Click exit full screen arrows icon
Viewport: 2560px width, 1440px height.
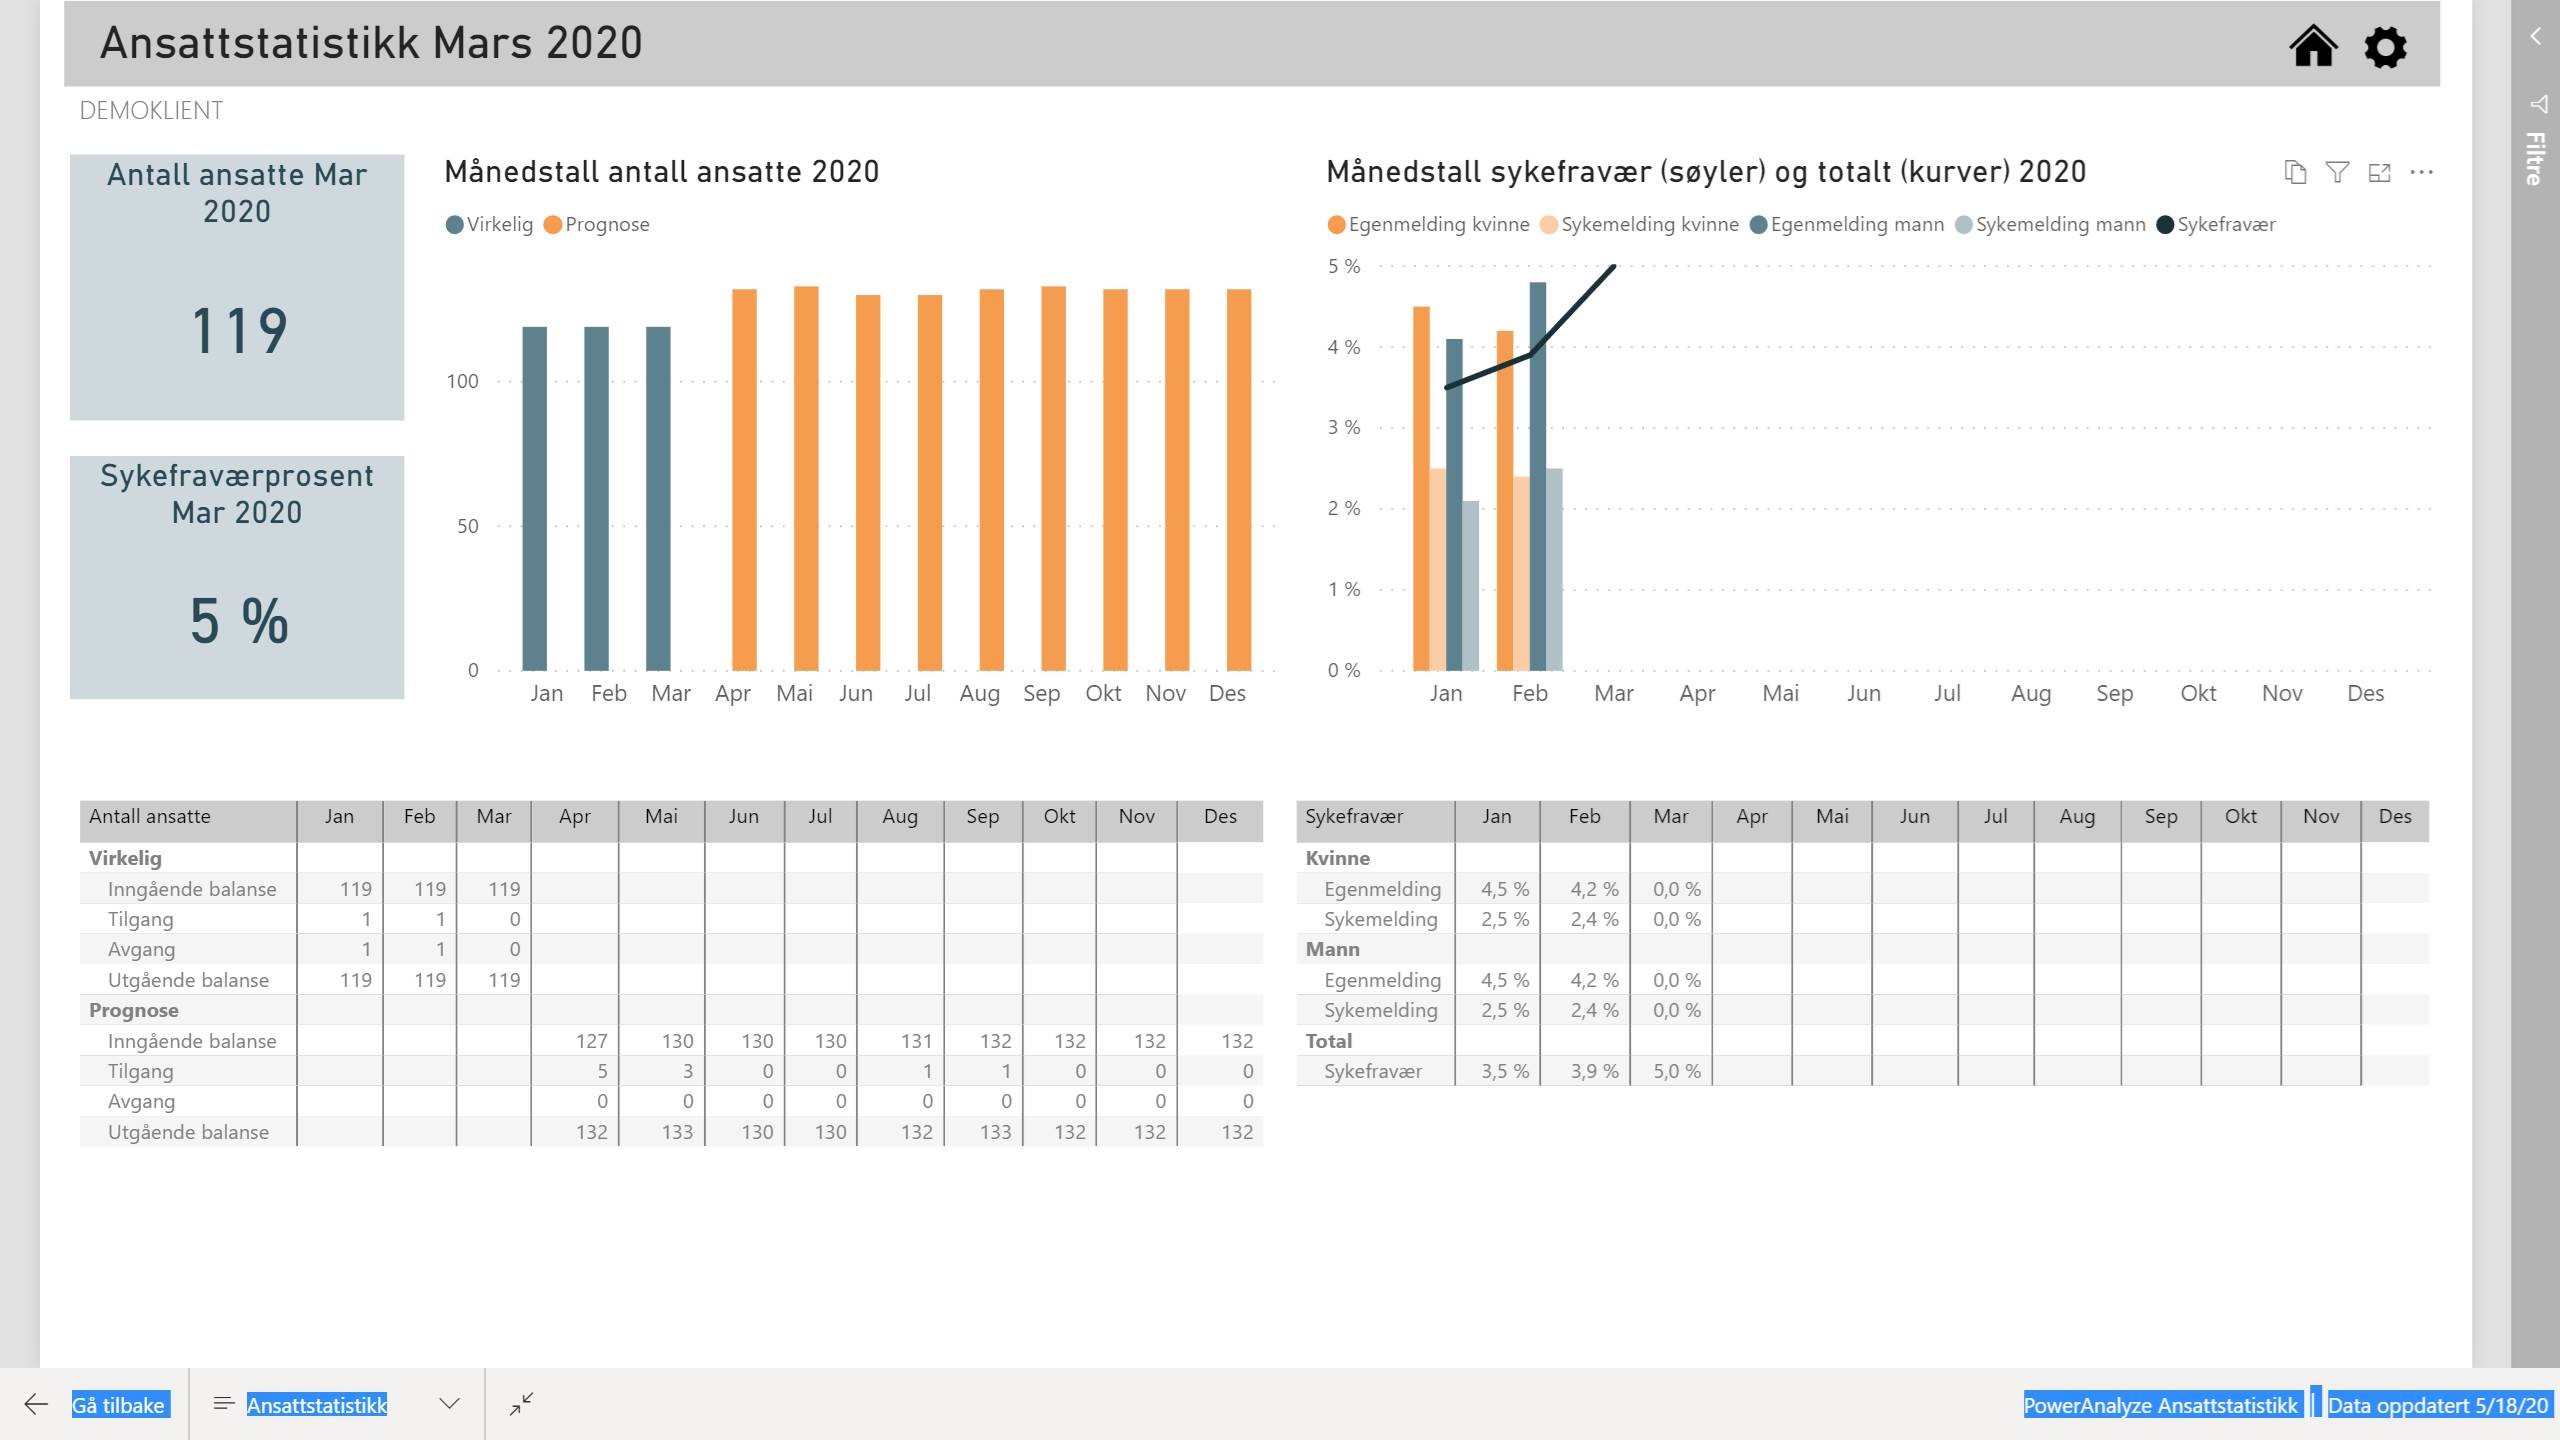[x=521, y=1404]
